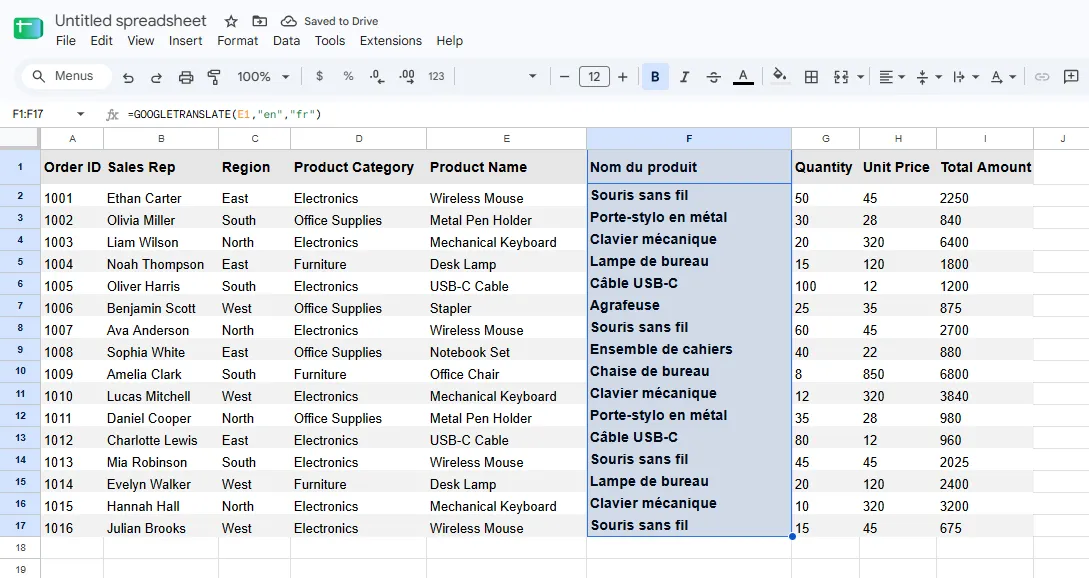This screenshot has height=578, width=1089.
Task: Toggle italic formatting
Action: click(684, 76)
